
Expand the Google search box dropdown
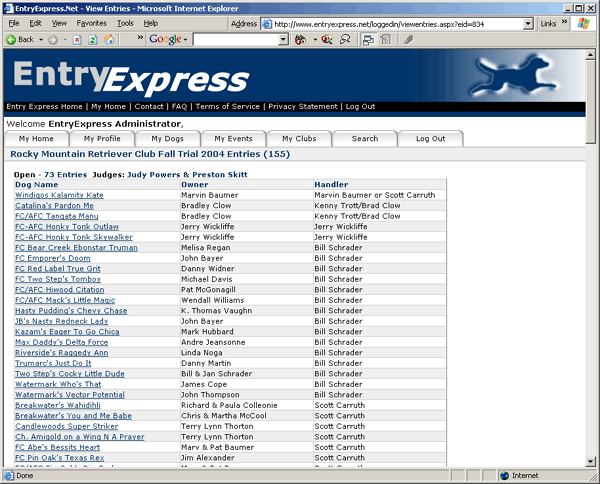283,40
